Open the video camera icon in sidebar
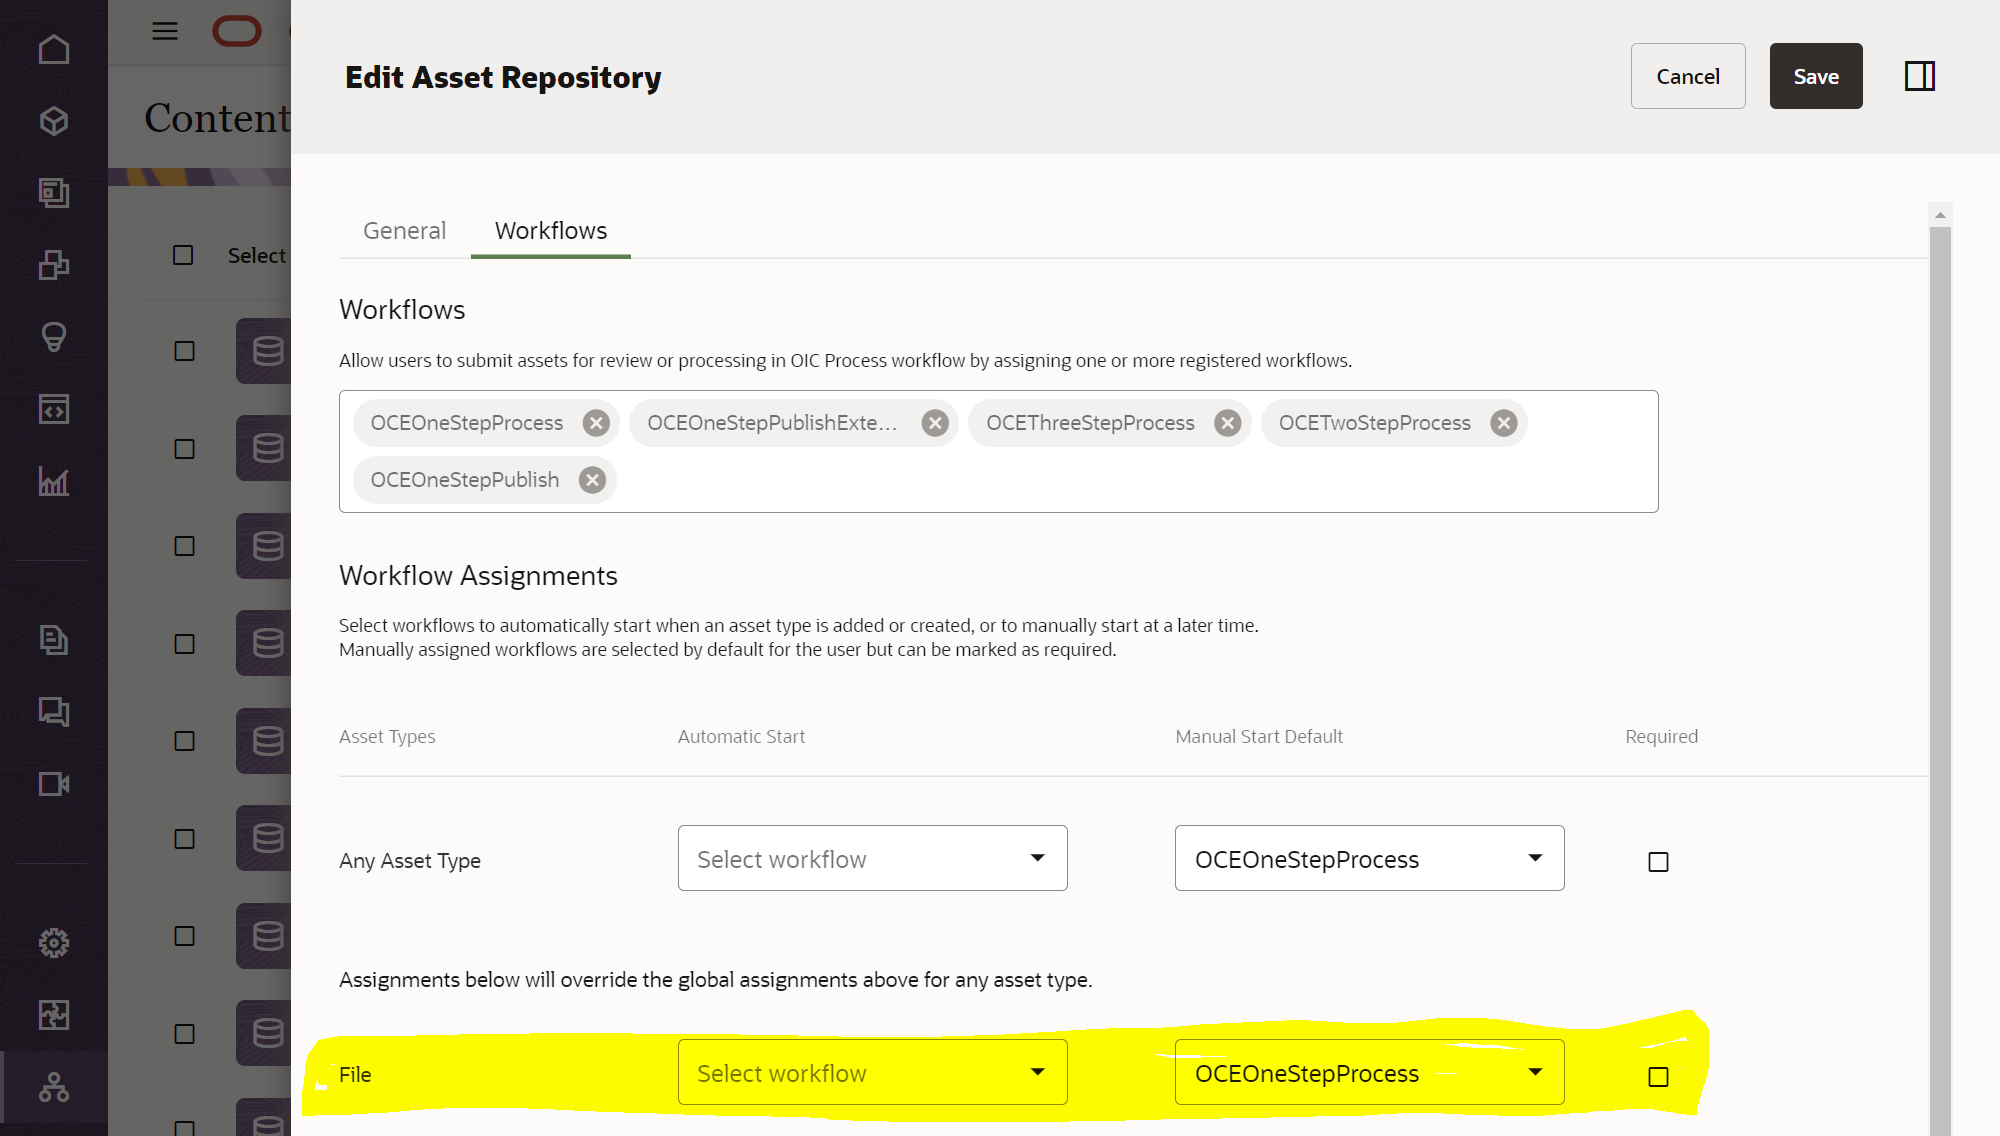The width and height of the screenshot is (2000, 1136). pos(54,784)
